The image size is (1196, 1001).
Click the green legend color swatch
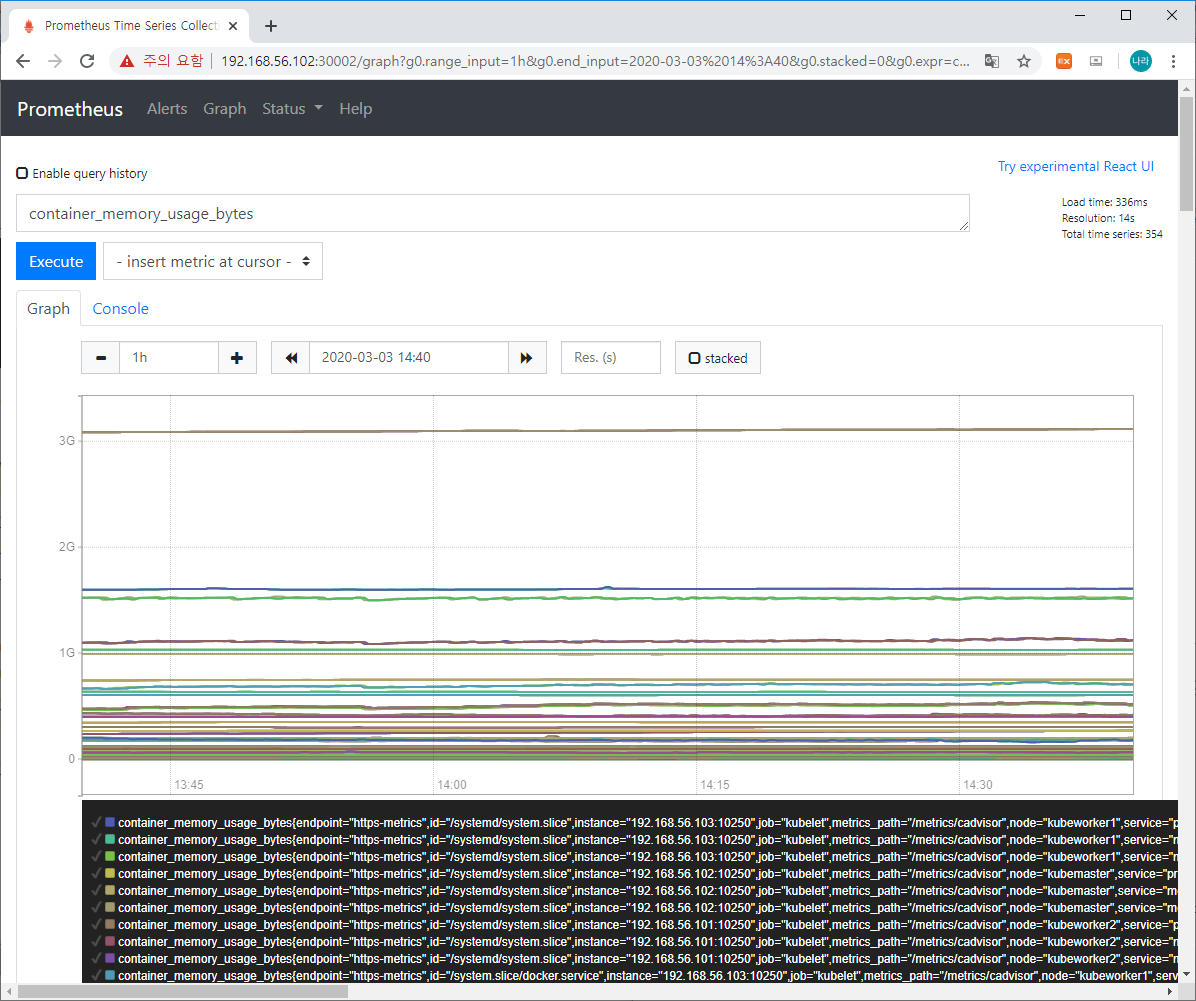click(x=110, y=857)
